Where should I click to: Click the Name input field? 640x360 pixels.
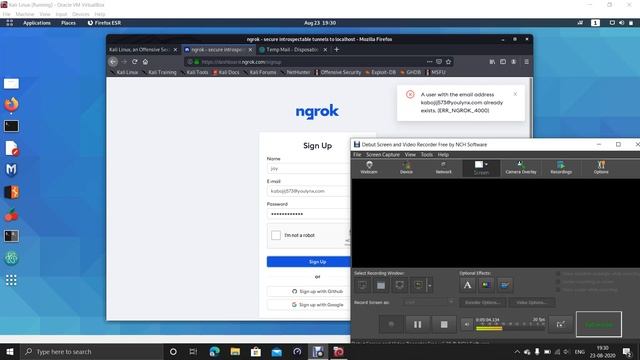tap(309, 168)
